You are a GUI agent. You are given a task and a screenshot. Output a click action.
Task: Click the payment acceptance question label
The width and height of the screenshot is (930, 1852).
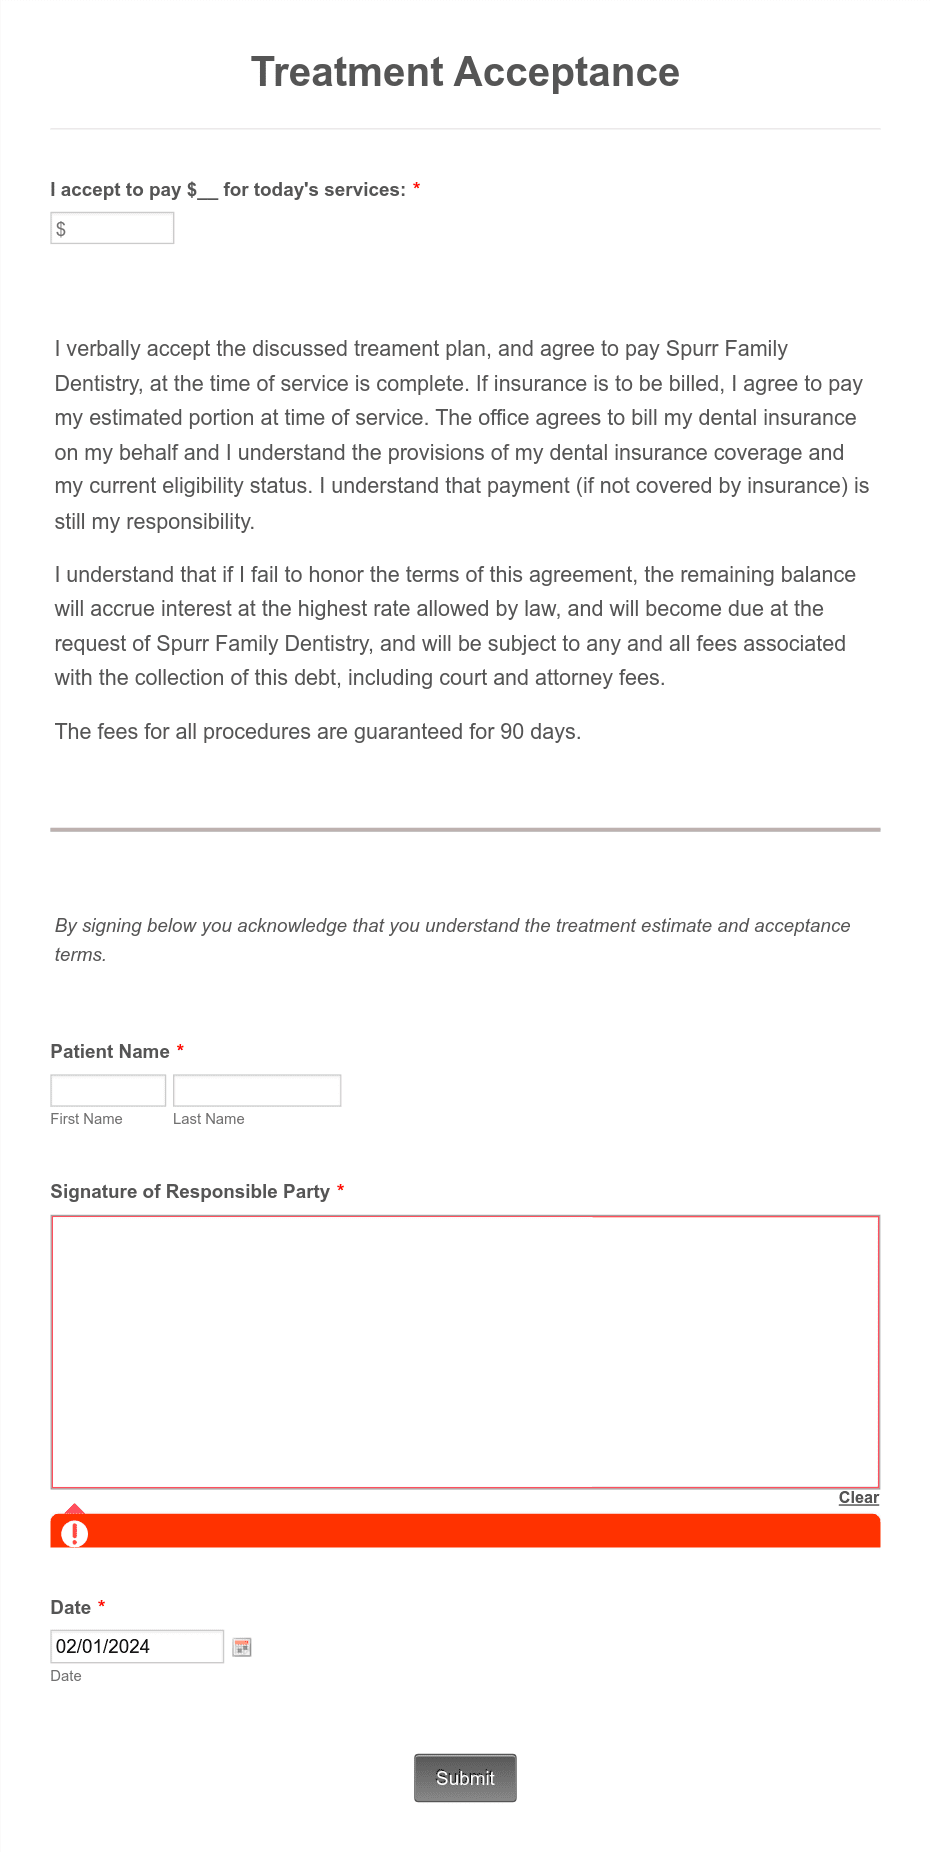231,189
